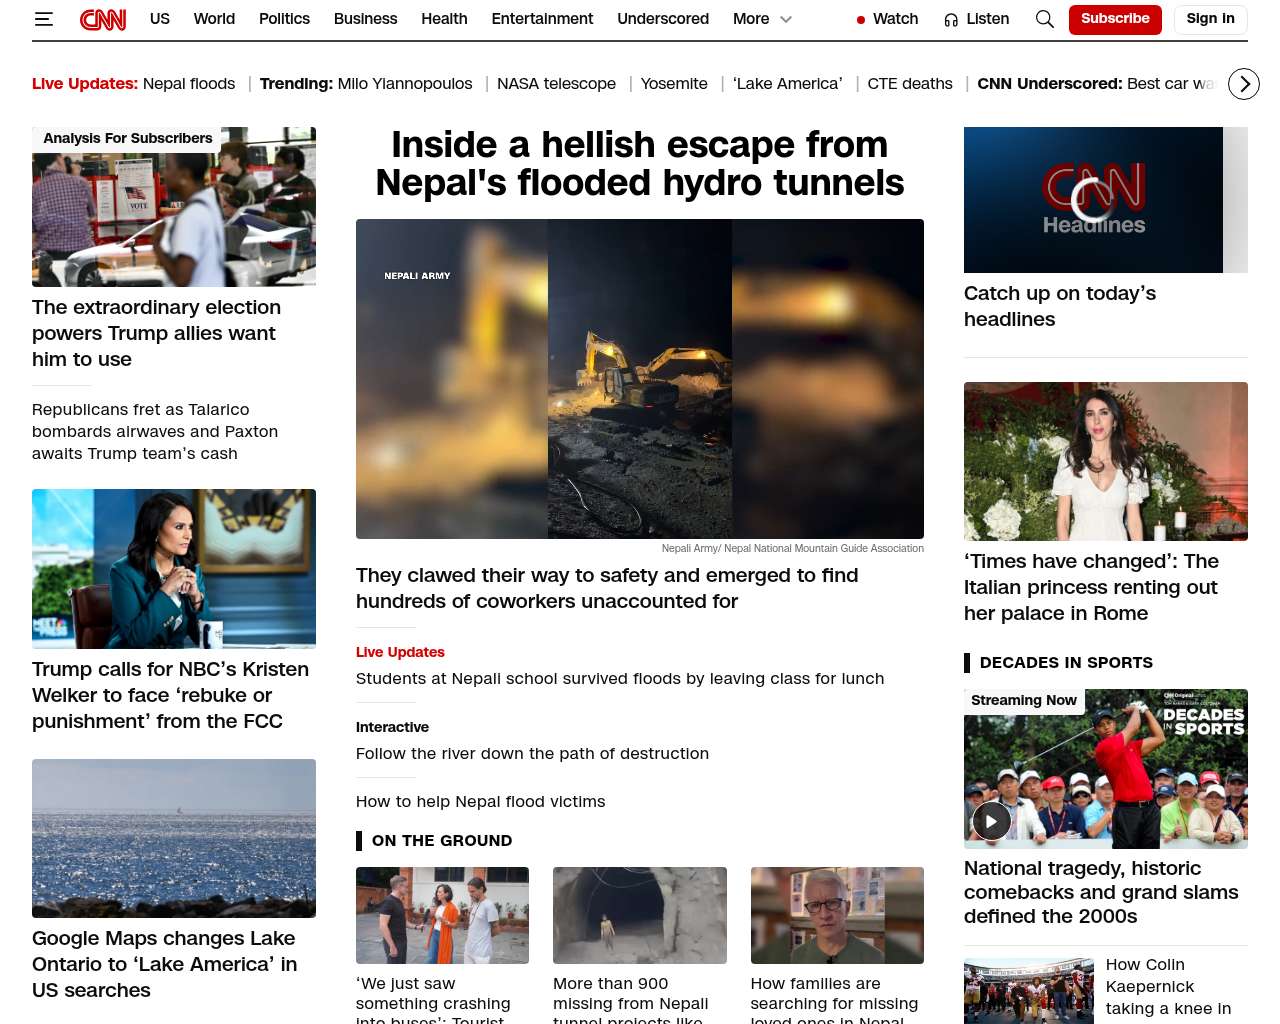Open the Google Maps Lake Ontario story

click(164, 964)
